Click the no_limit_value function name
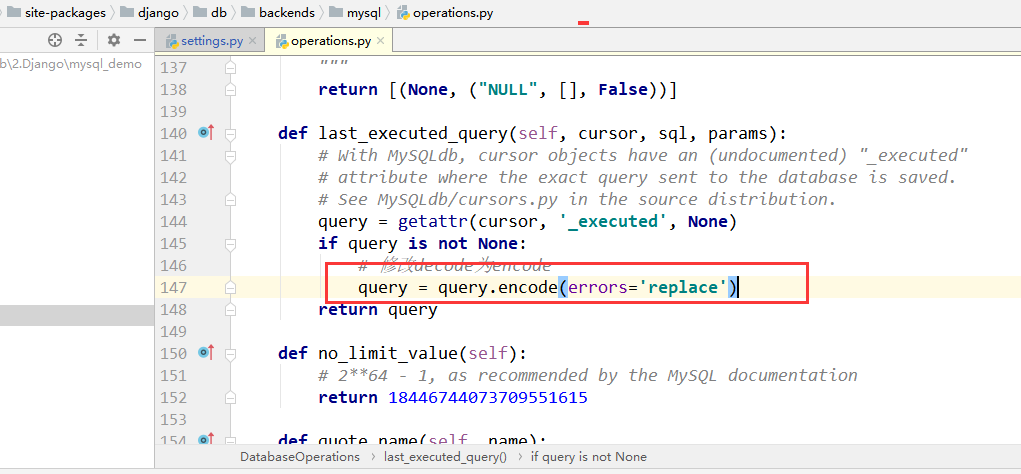This screenshot has height=474, width=1021. (x=388, y=354)
